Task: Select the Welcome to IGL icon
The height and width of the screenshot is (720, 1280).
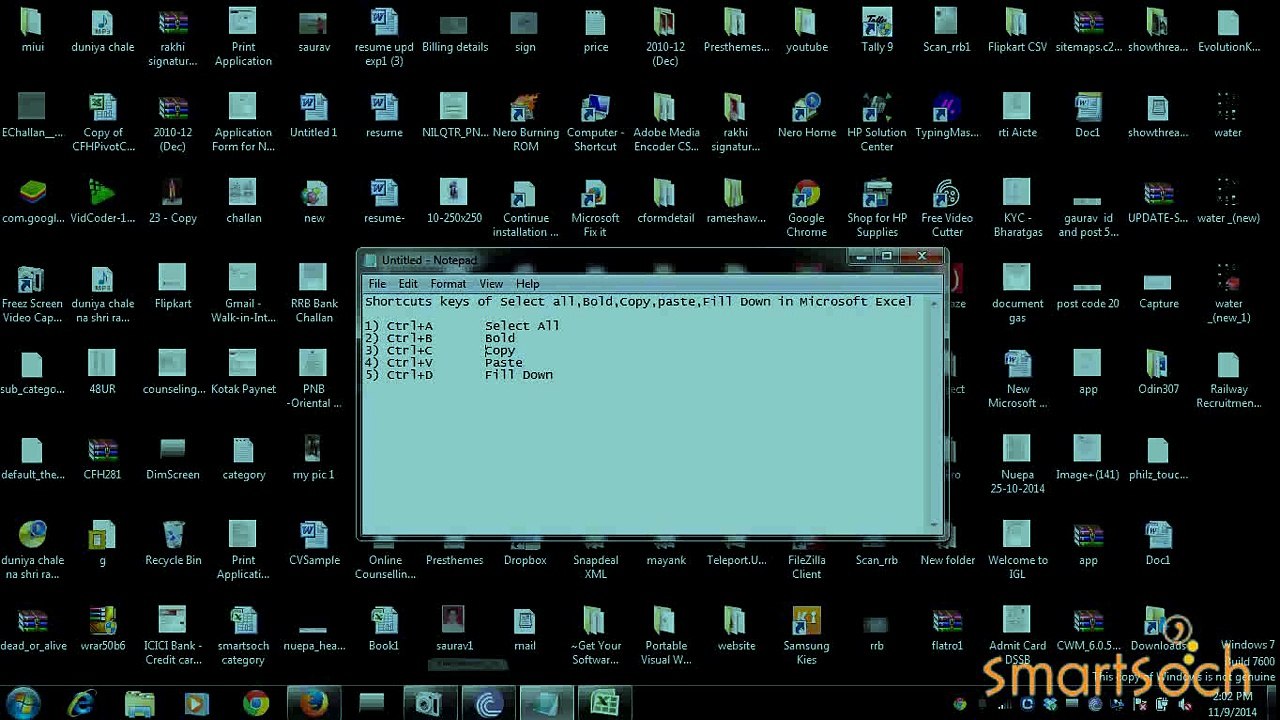Action: [x=1017, y=550]
